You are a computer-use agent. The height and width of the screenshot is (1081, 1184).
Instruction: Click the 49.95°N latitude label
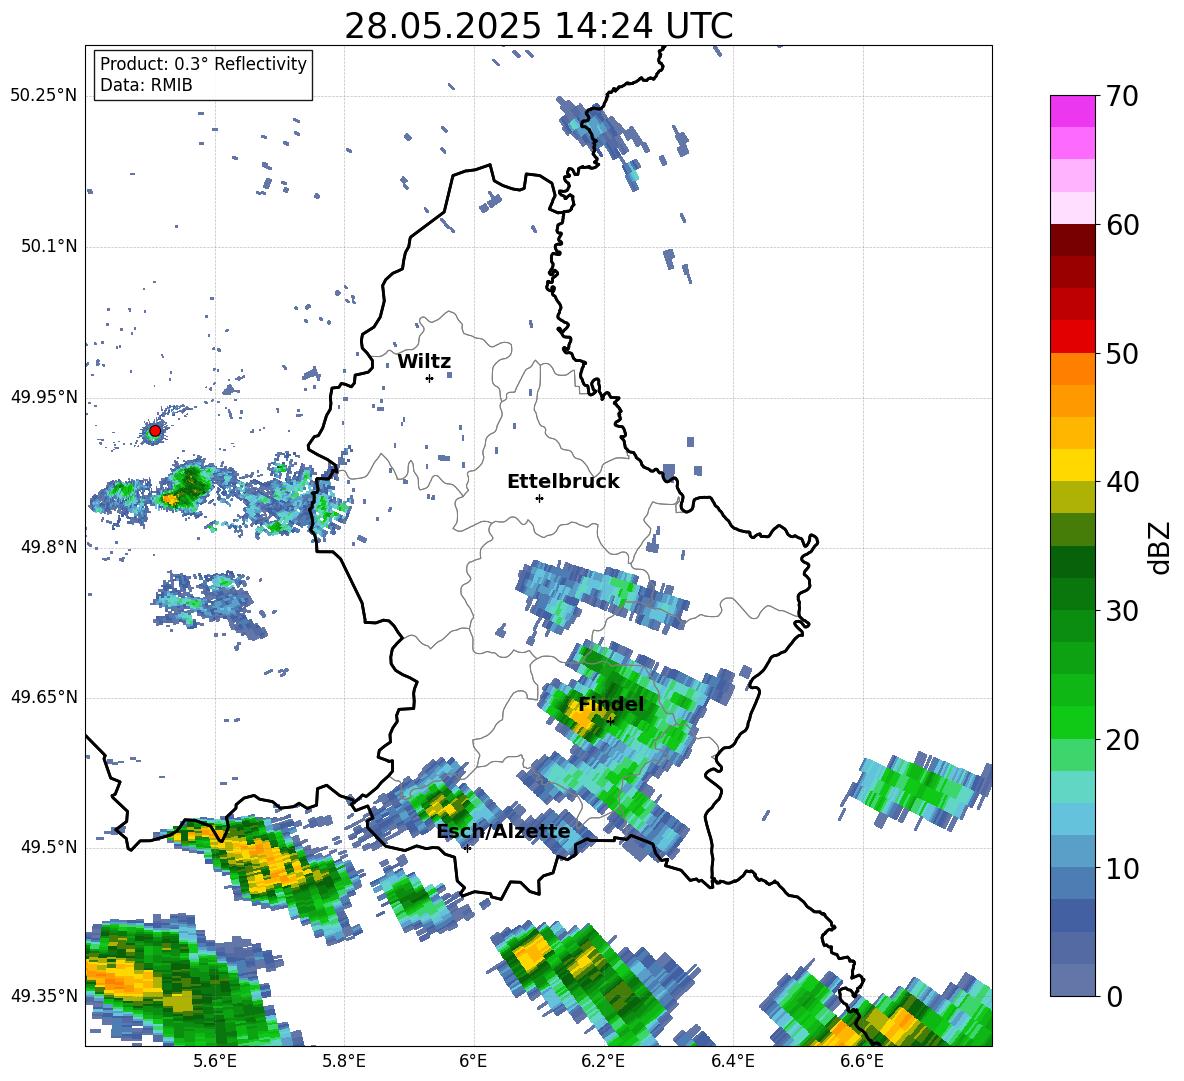(44, 397)
